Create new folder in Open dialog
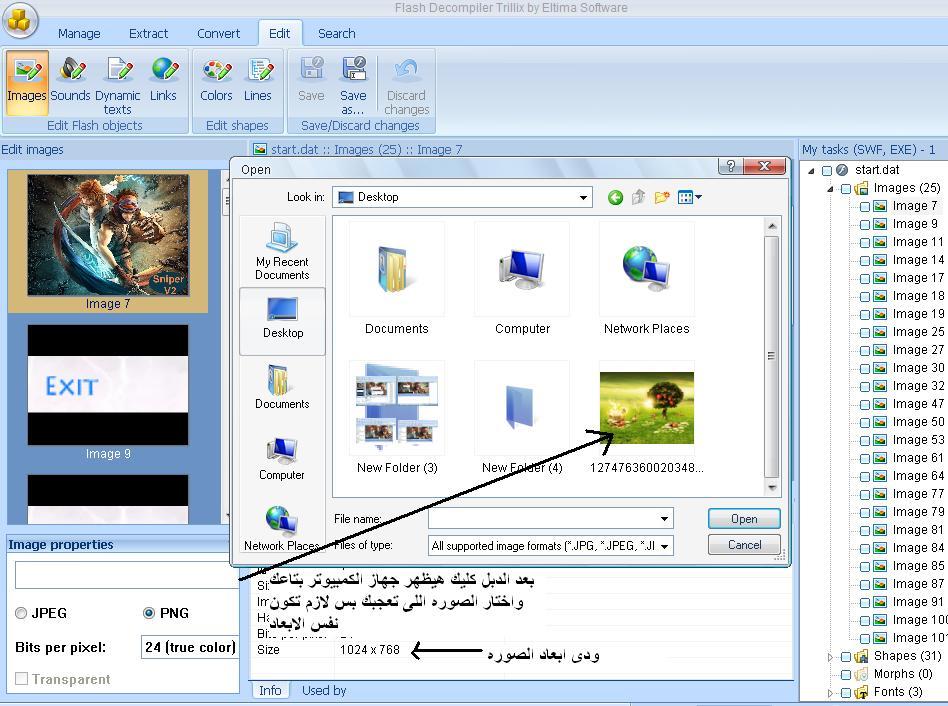Image resolution: width=948 pixels, height=706 pixels. click(x=662, y=197)
